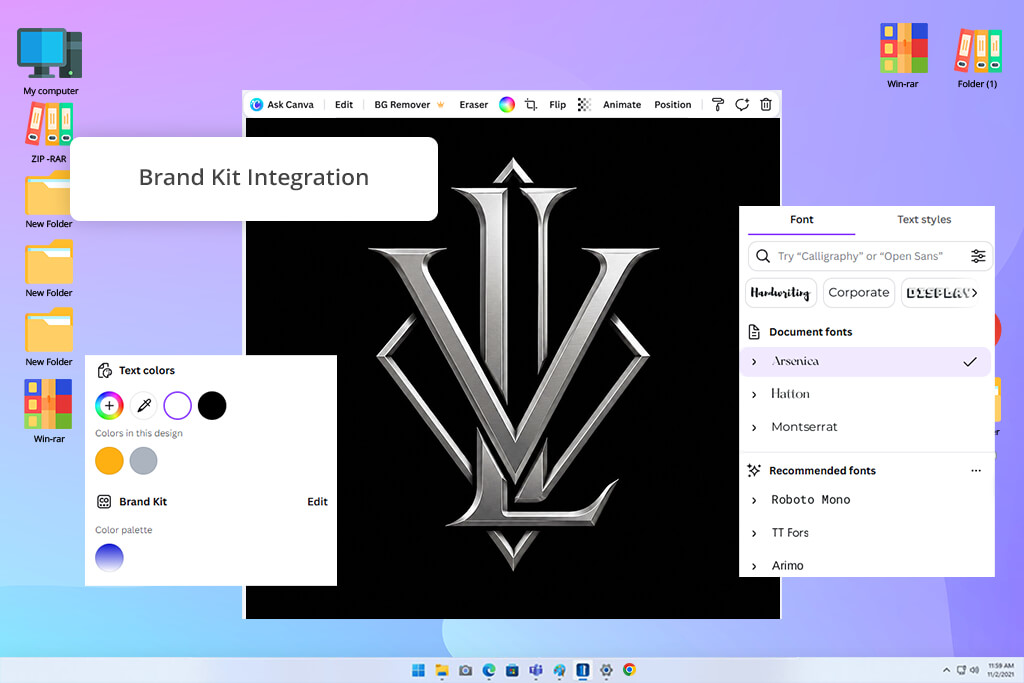Show hidden system tray icons
The width and height of the screenshot is (1024, 683).
point(946,671)
